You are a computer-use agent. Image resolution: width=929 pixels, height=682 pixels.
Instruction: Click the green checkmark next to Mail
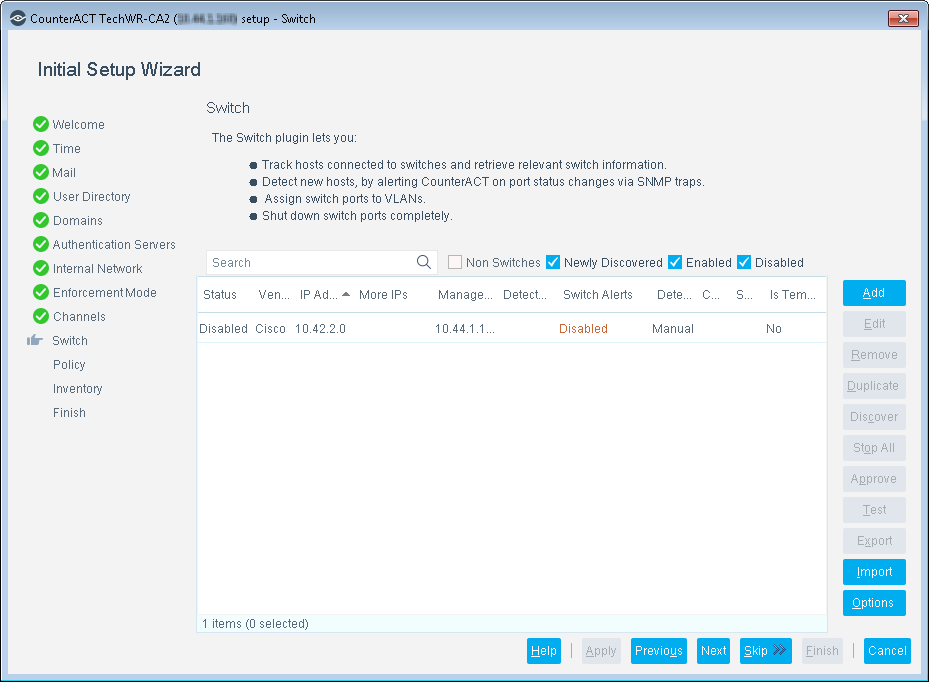(x=41, y=172)
